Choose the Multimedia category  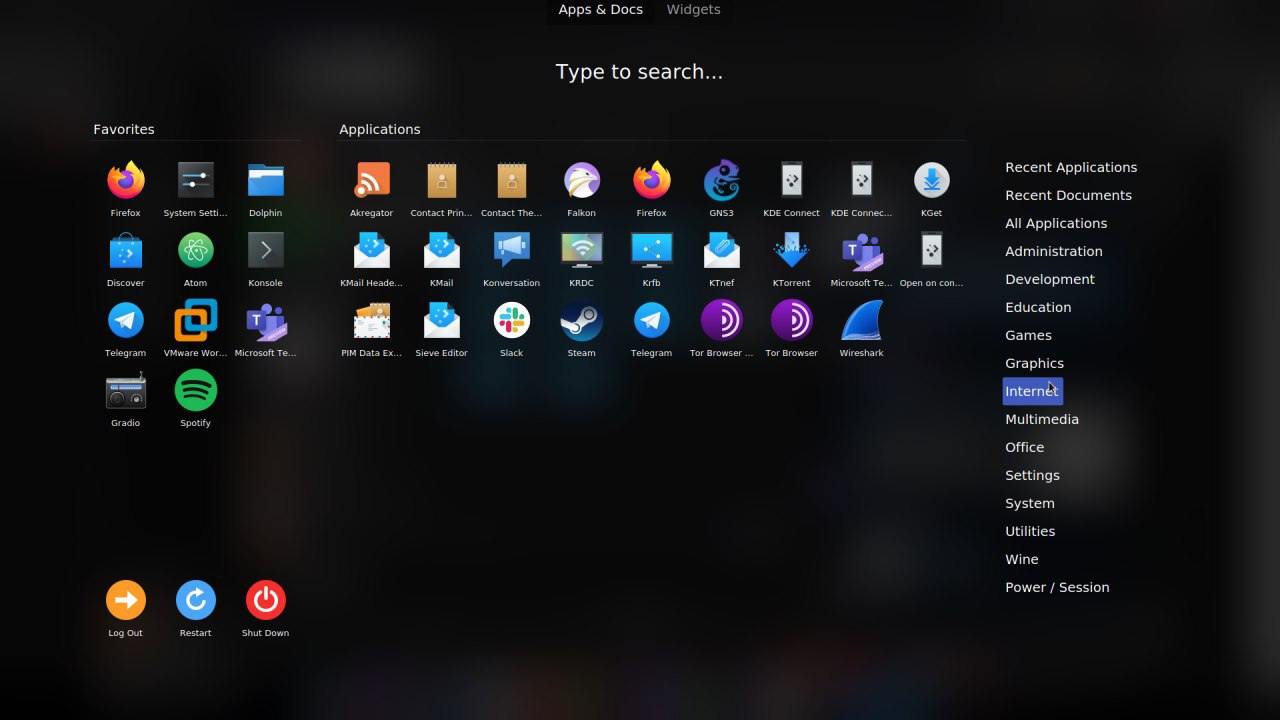(x=1042, y=419)
